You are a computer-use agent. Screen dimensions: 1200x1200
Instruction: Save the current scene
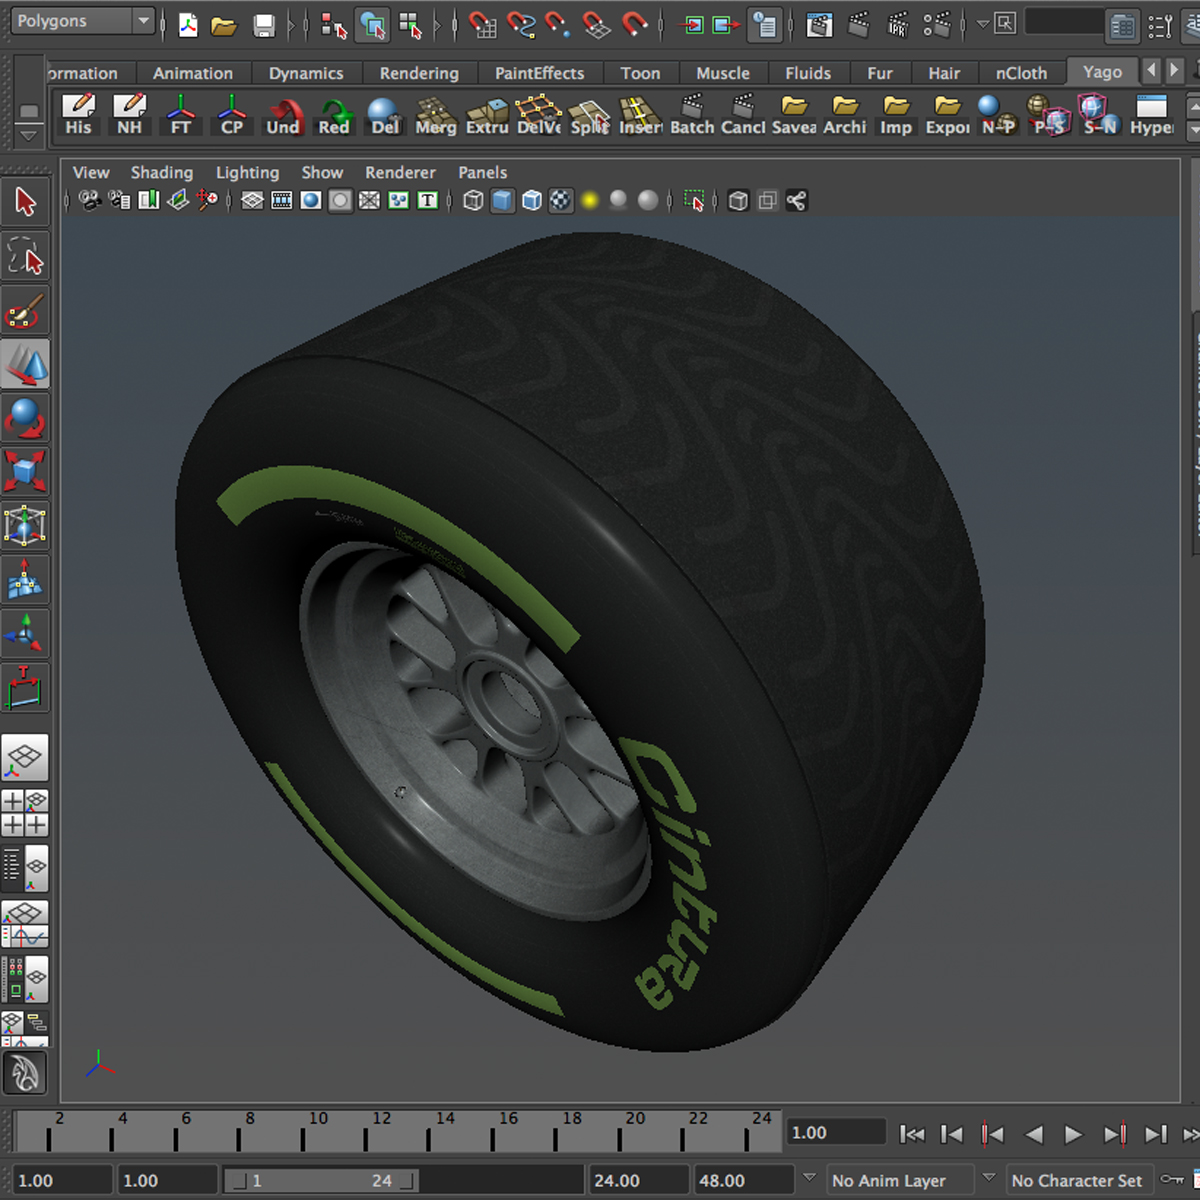point(263,25)
